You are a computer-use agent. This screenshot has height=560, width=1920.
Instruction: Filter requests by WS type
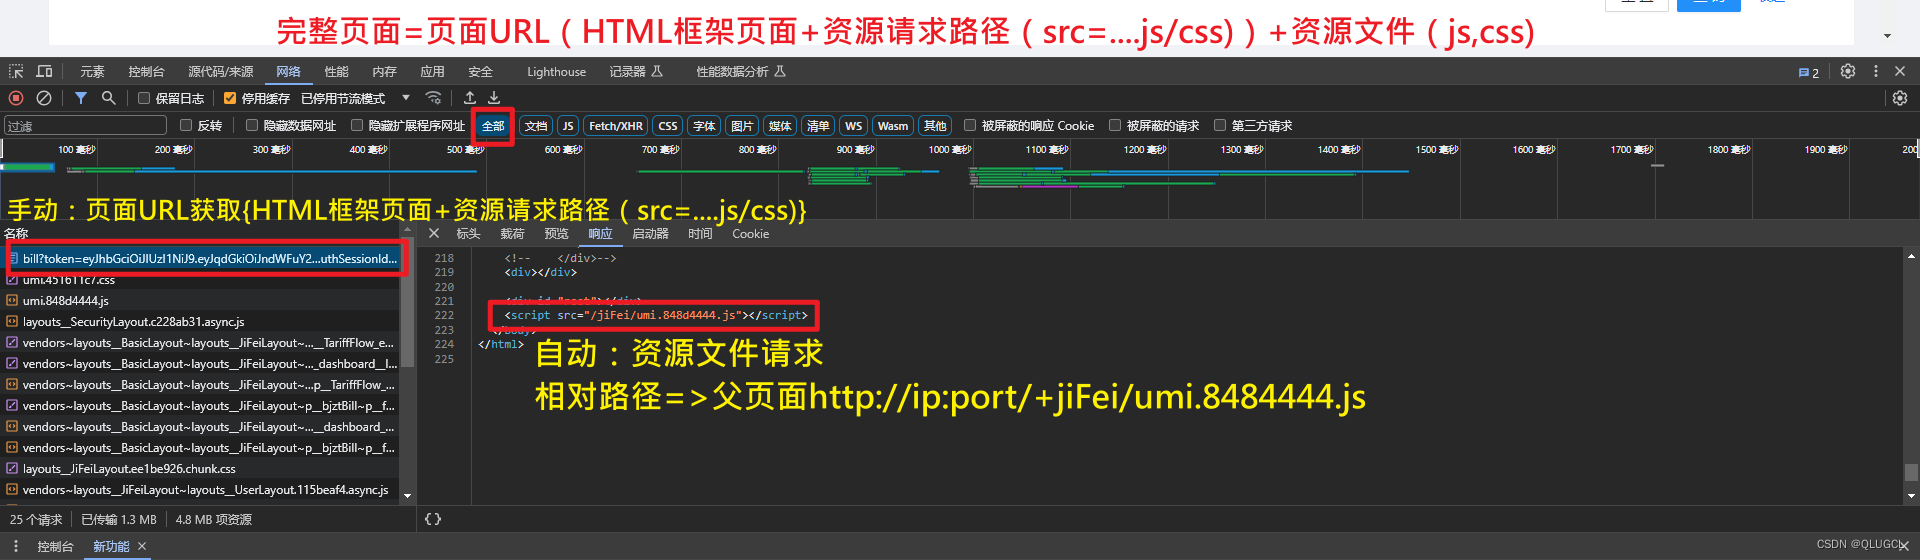853,126
